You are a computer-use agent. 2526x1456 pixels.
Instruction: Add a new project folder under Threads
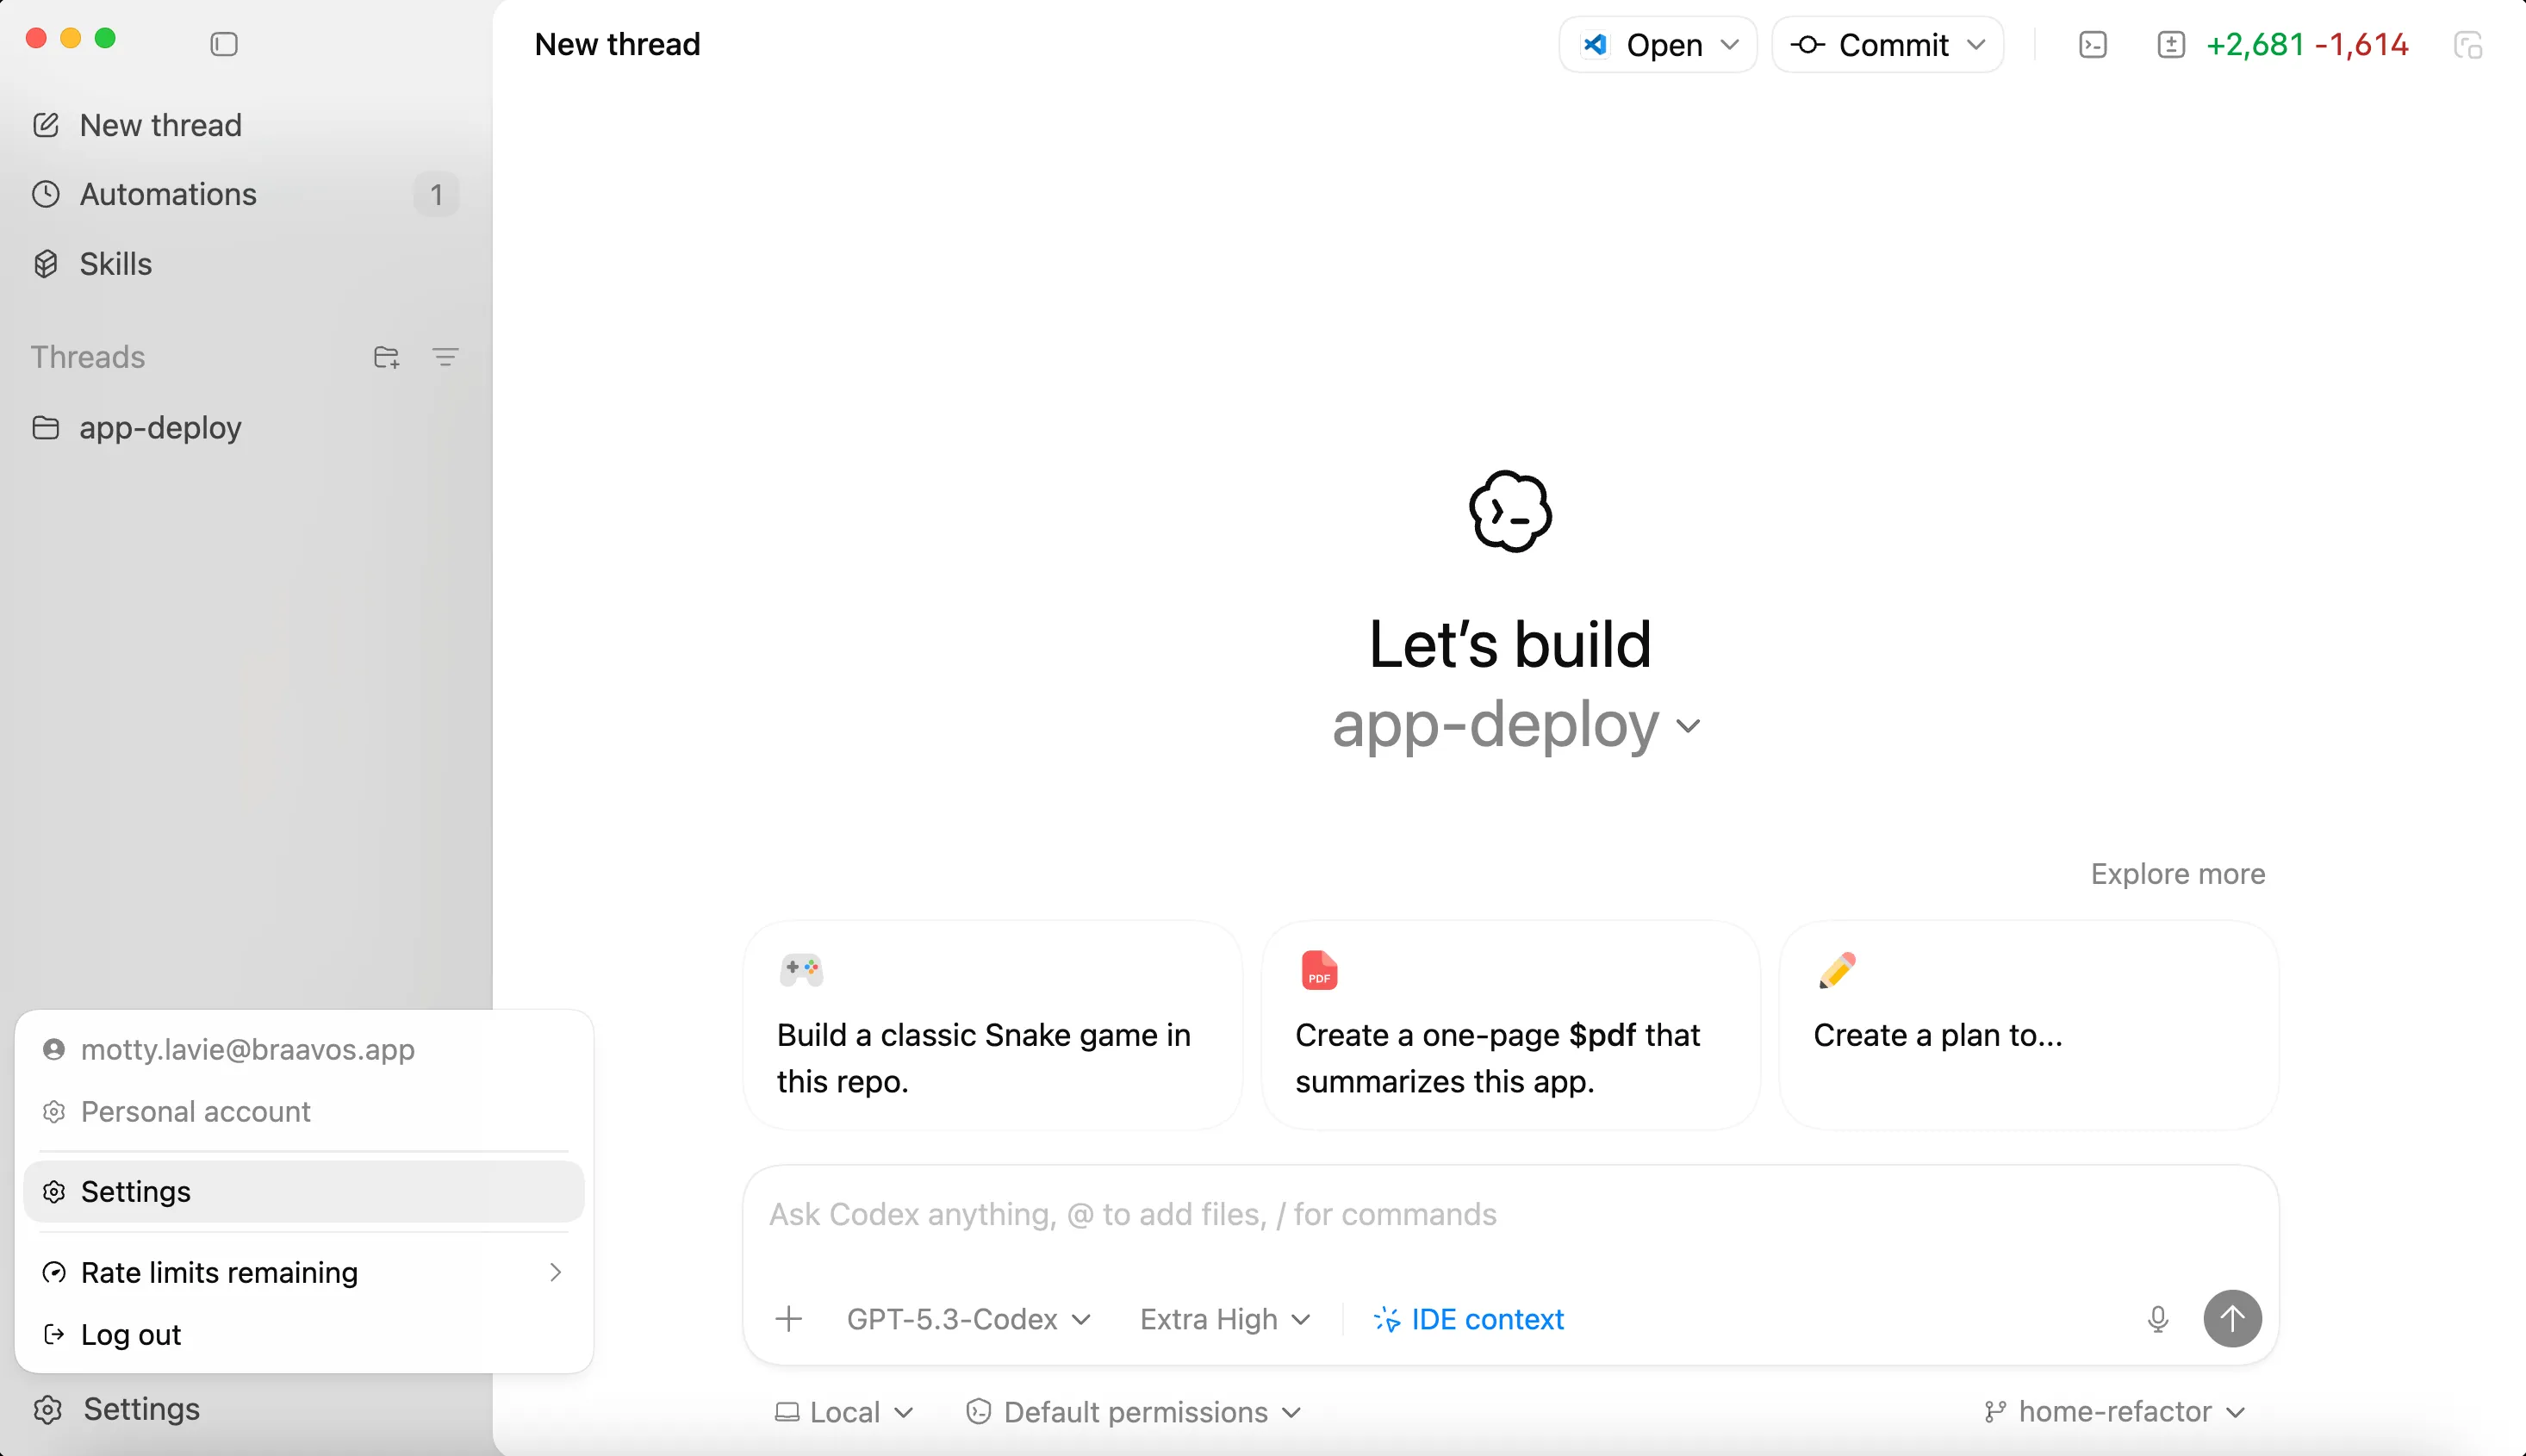pyautogui.click(x=386, y=357)
